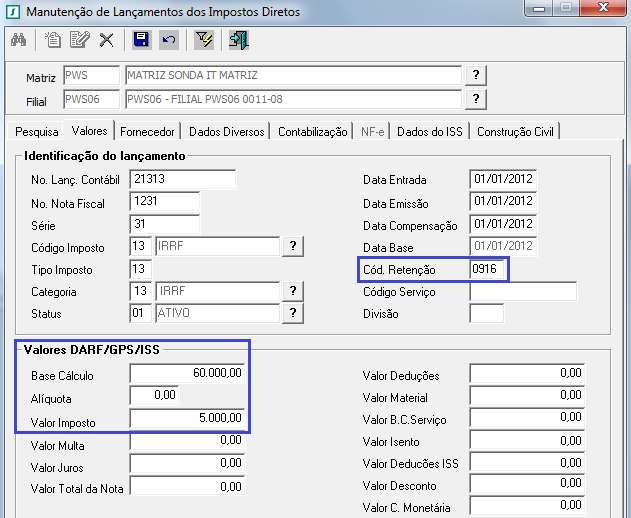This screenshot has height=518, width=631.
Task: Switch to the Pesquisa tab
Action: 37,132
